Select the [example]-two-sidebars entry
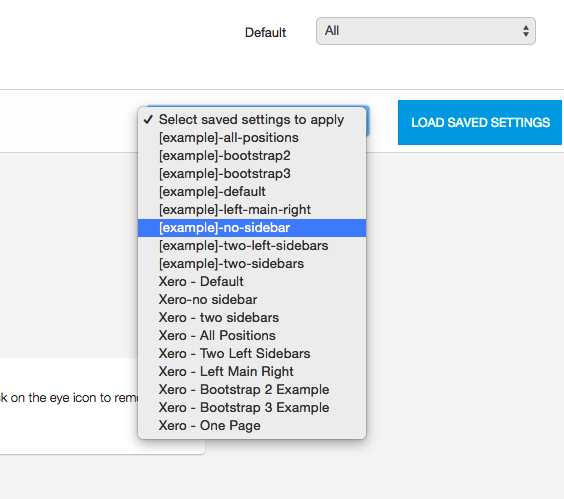The image size is (564, 499). pyautogui.click(x=252, y=264)
